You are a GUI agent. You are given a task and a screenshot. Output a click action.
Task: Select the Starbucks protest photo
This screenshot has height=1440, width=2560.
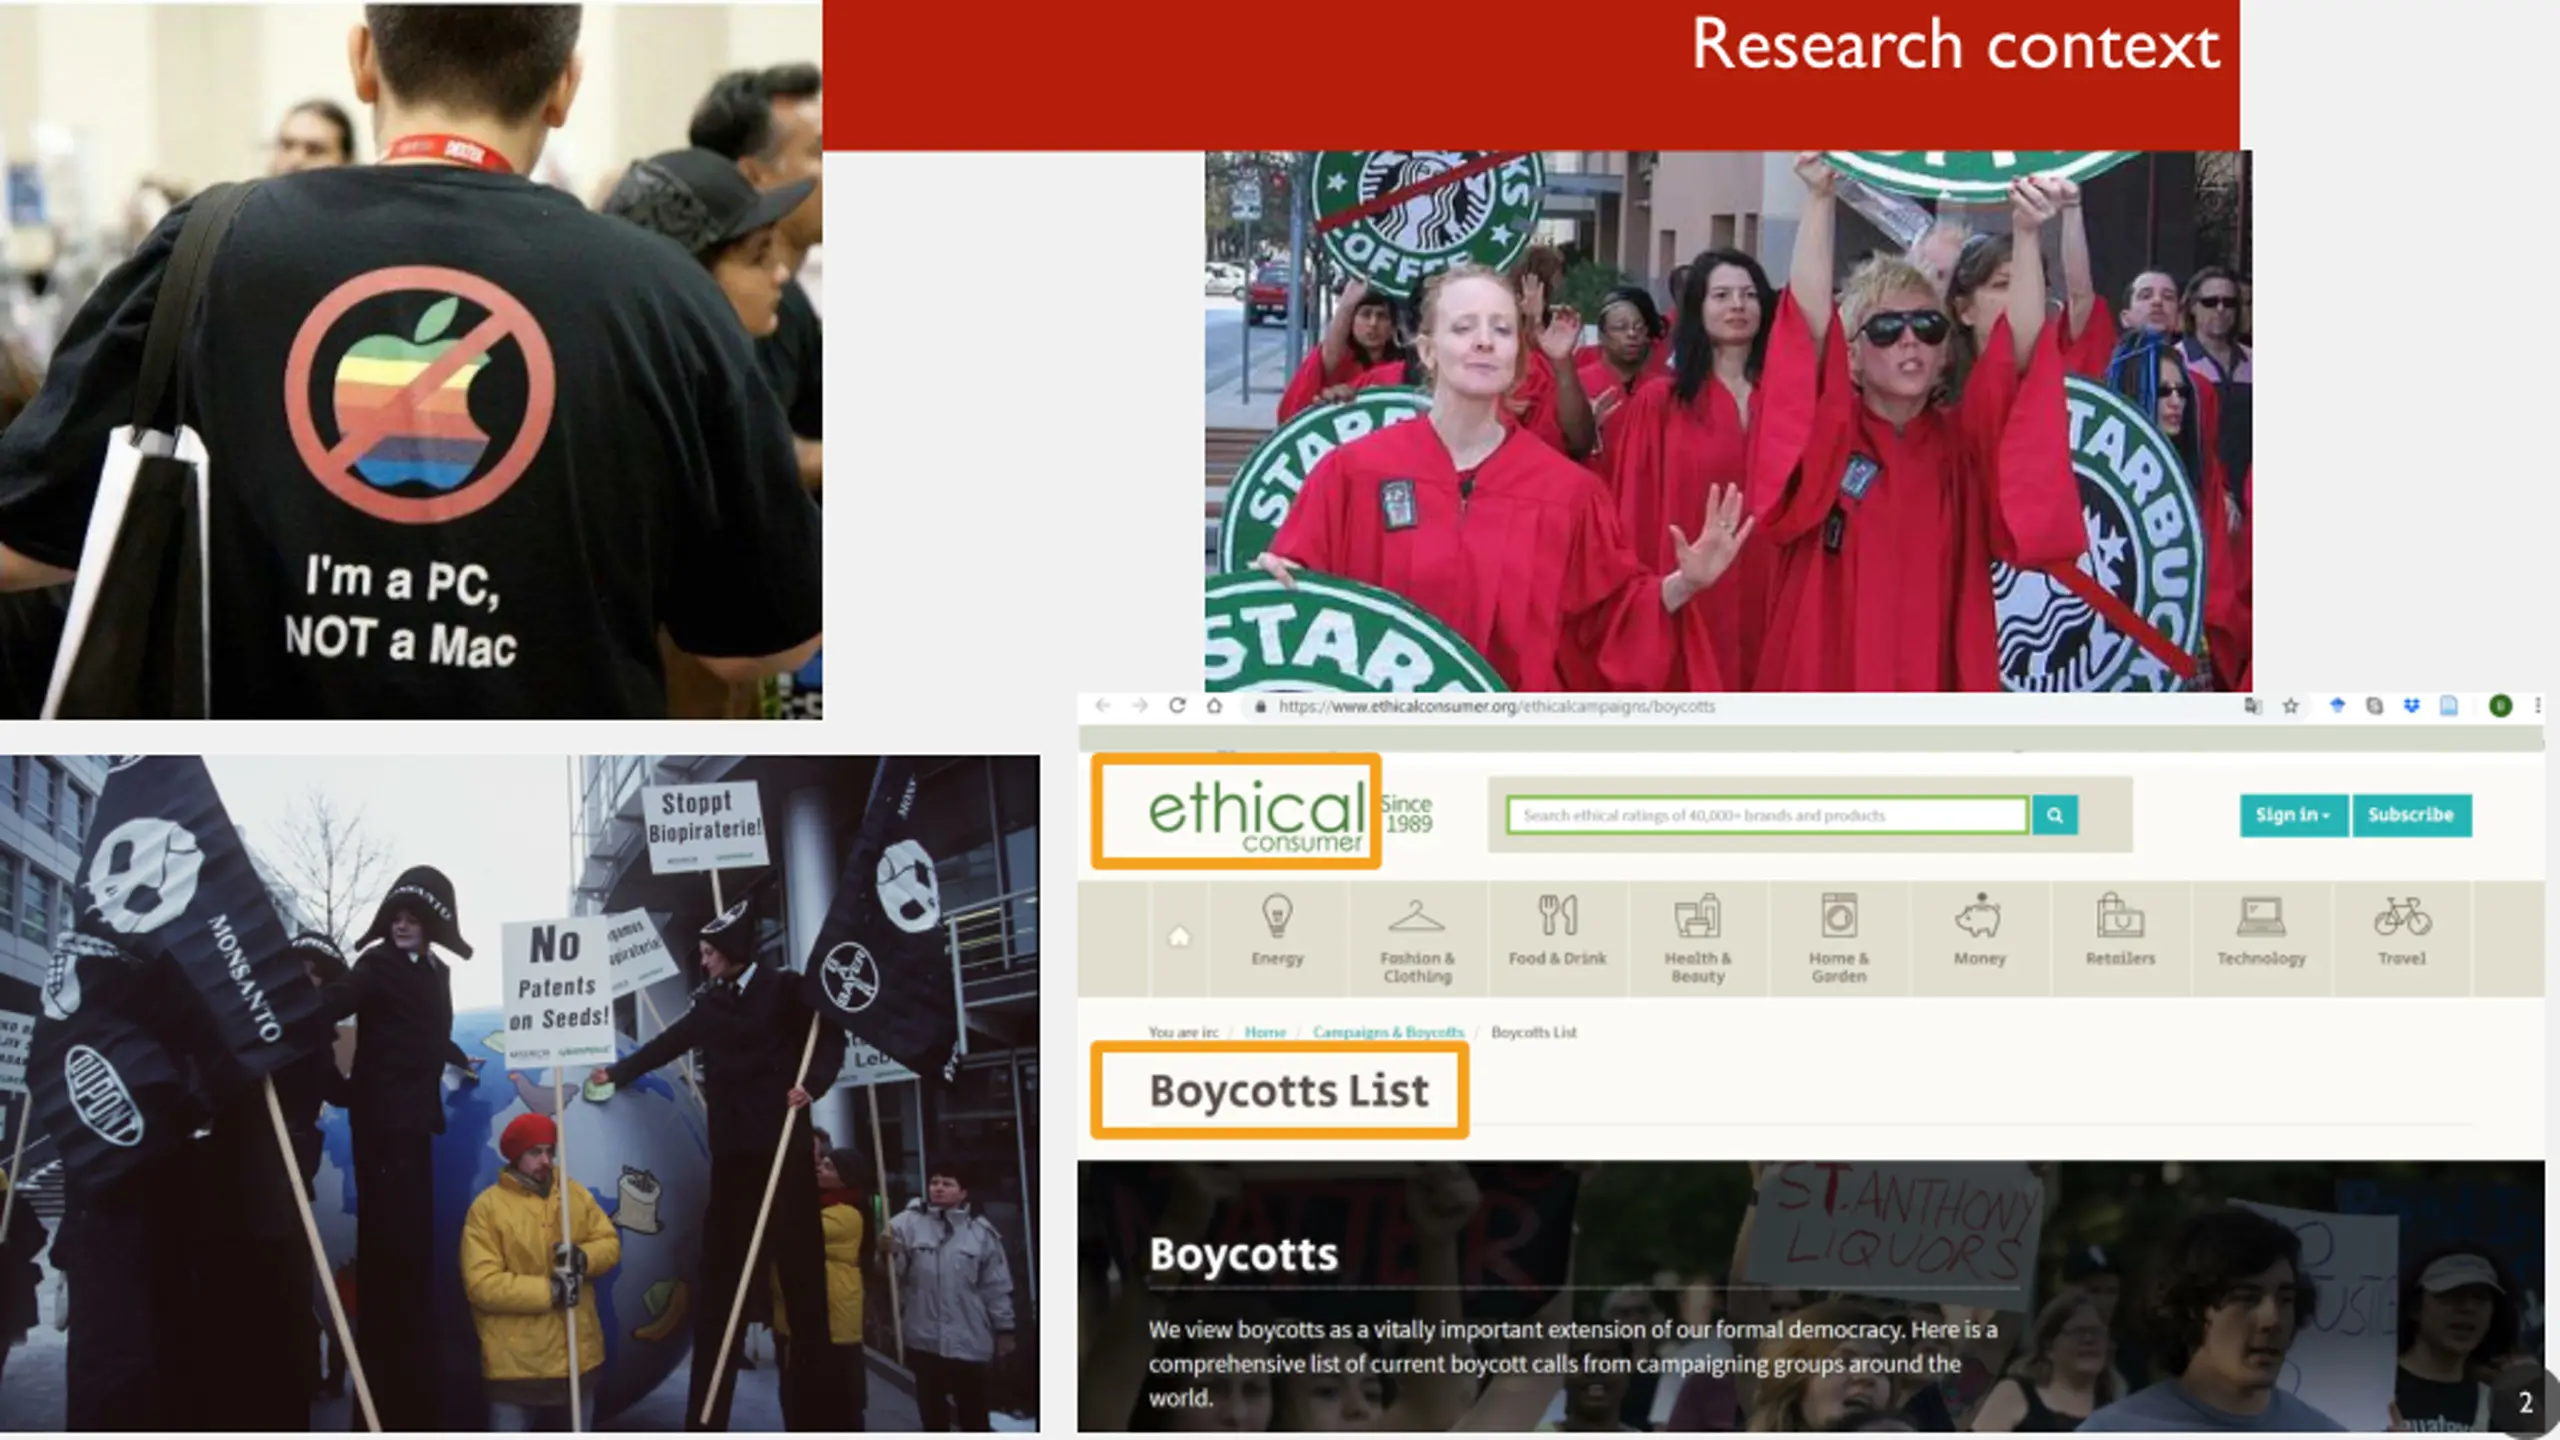(x=1728, y=421)
